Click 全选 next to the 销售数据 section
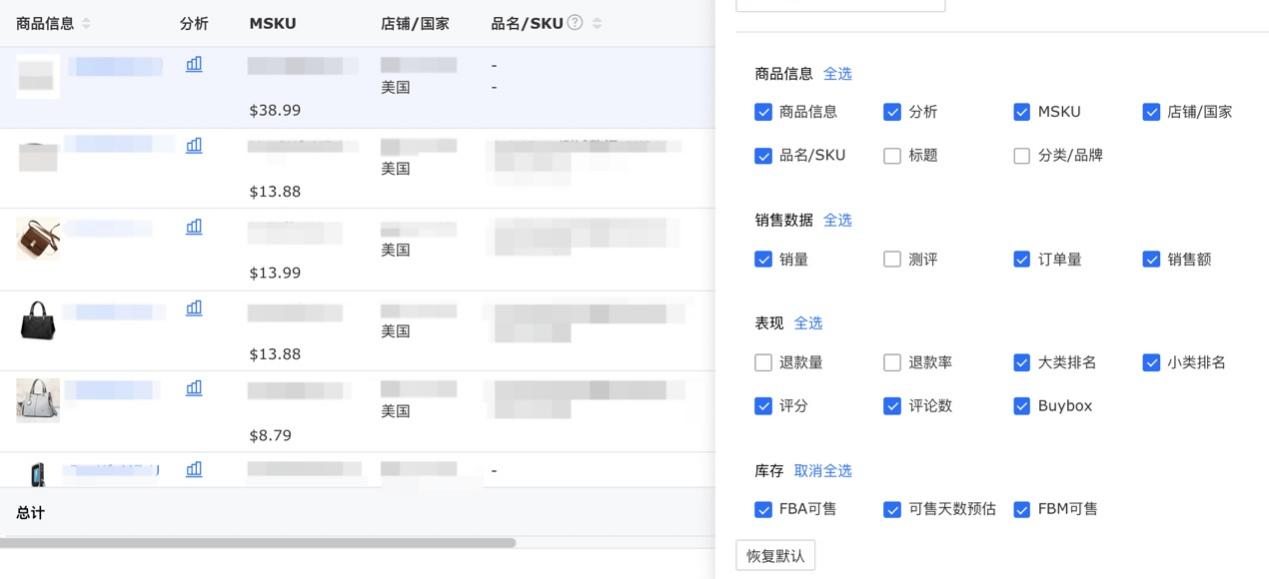The image size is (1269, 579). (837, 219)
